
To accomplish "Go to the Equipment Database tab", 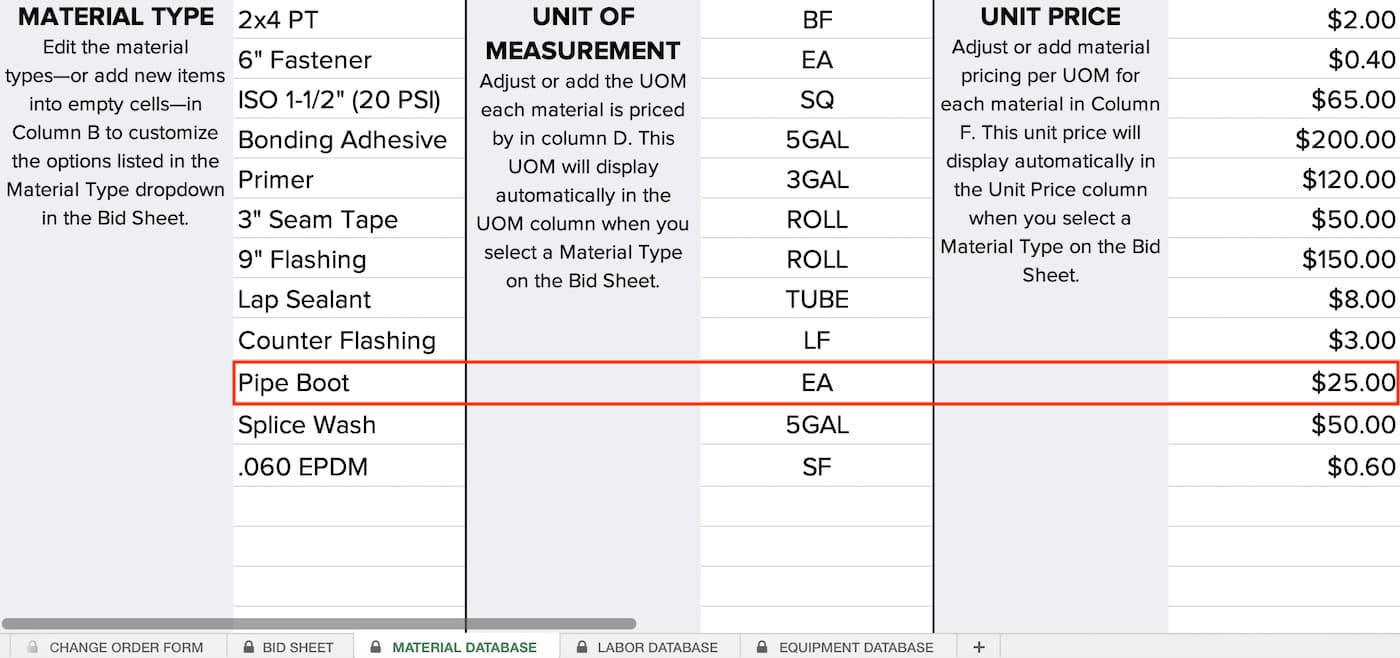I will click(x=855, y=647).
